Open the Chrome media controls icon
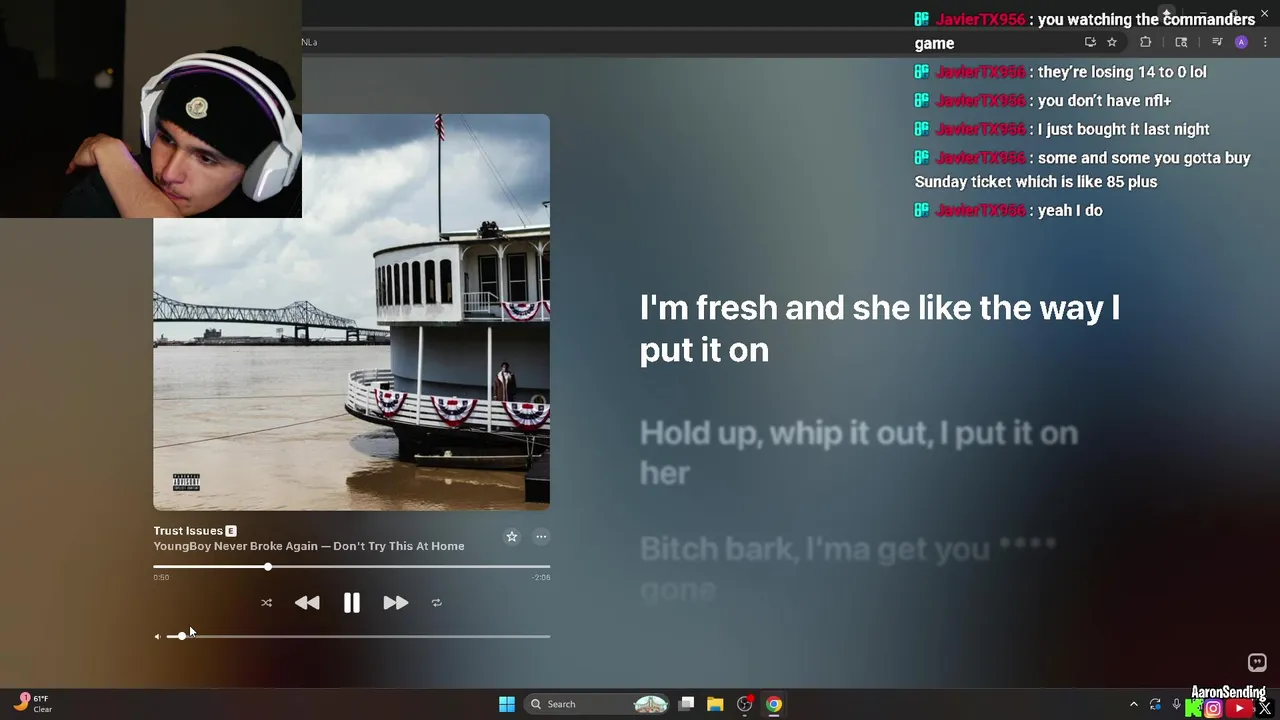This screenshot has height=720, width=1280. (1217, 42)
